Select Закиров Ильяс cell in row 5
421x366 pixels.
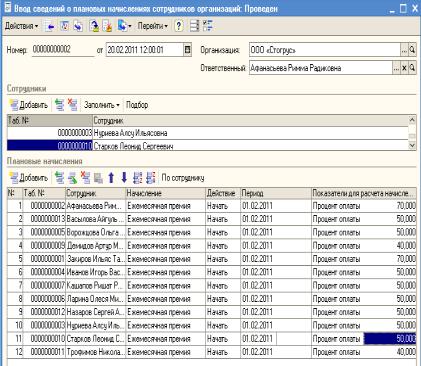click(x=95, y=259)
